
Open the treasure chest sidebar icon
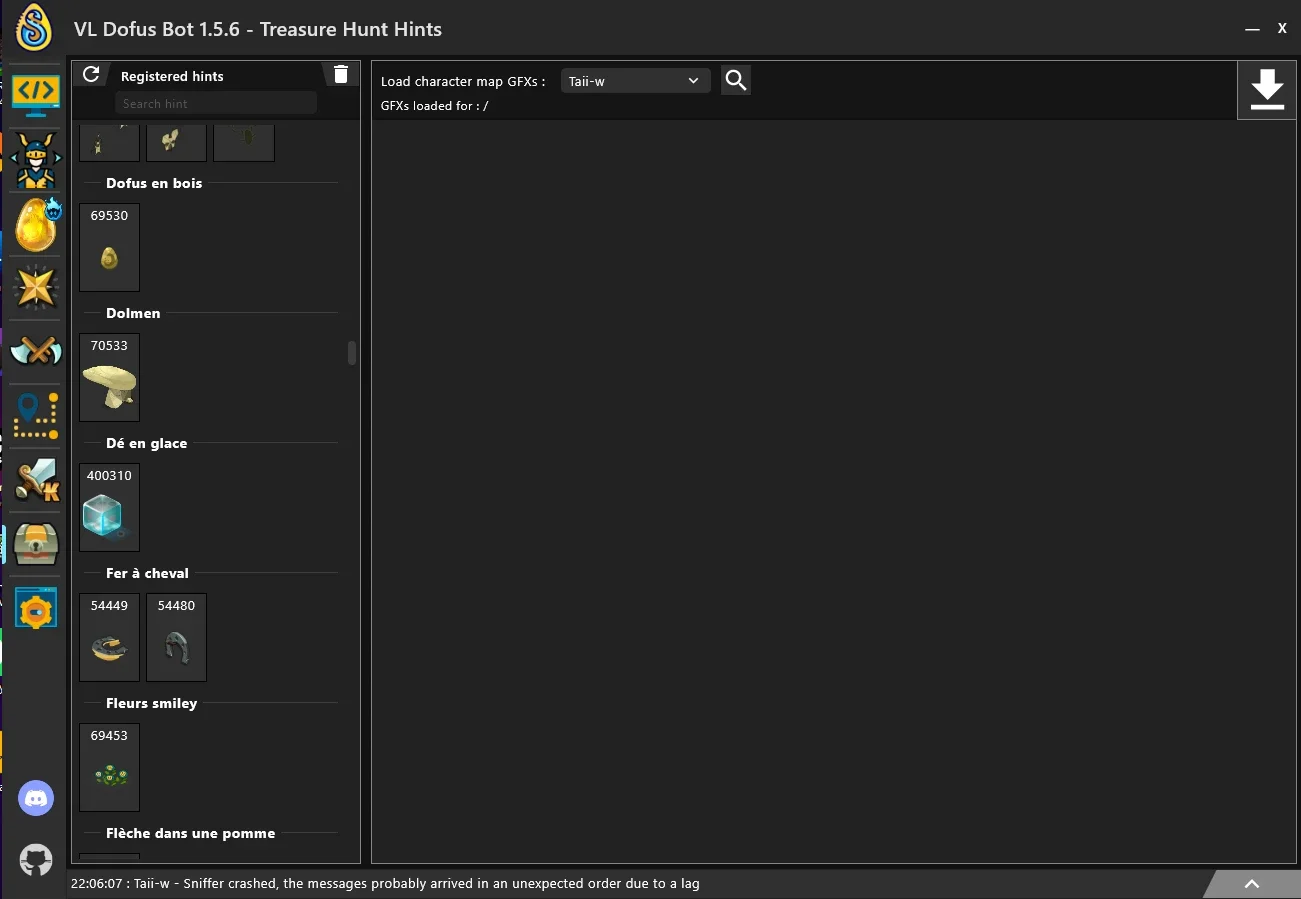[36, 544]
